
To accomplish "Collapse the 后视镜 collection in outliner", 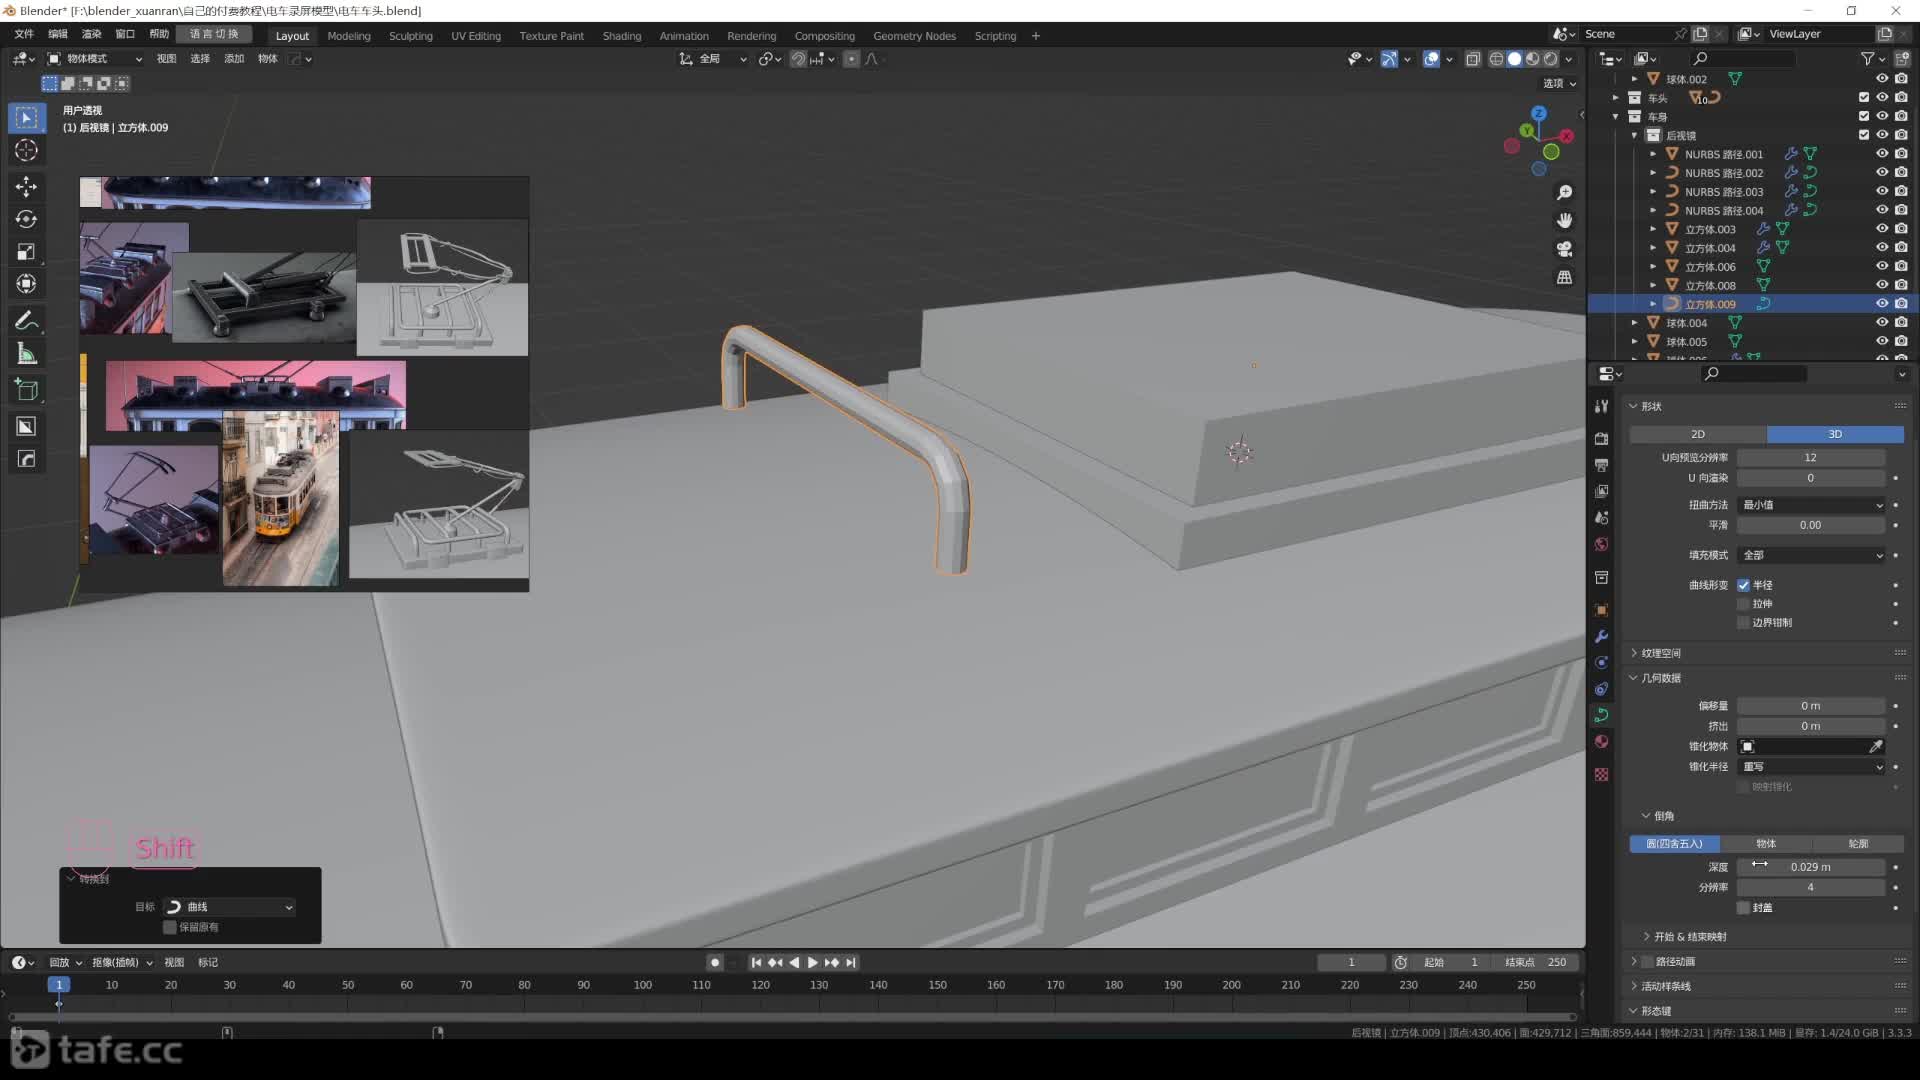I will [1635, 135].
